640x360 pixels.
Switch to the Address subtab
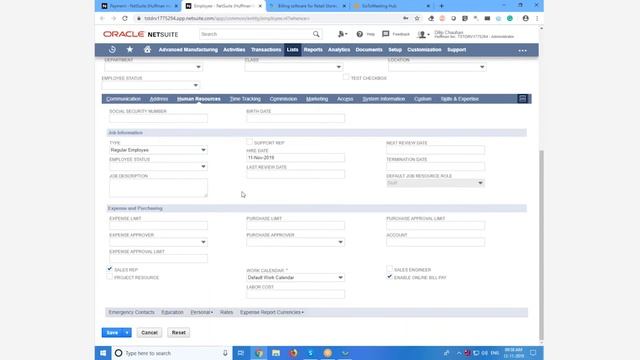coord(159,99)
